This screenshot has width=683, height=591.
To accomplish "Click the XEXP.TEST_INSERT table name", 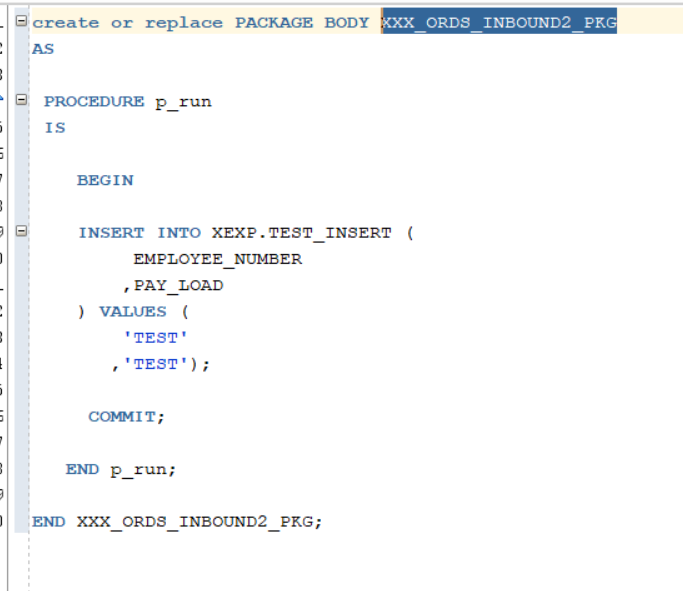I will click(x=301, y=233).
